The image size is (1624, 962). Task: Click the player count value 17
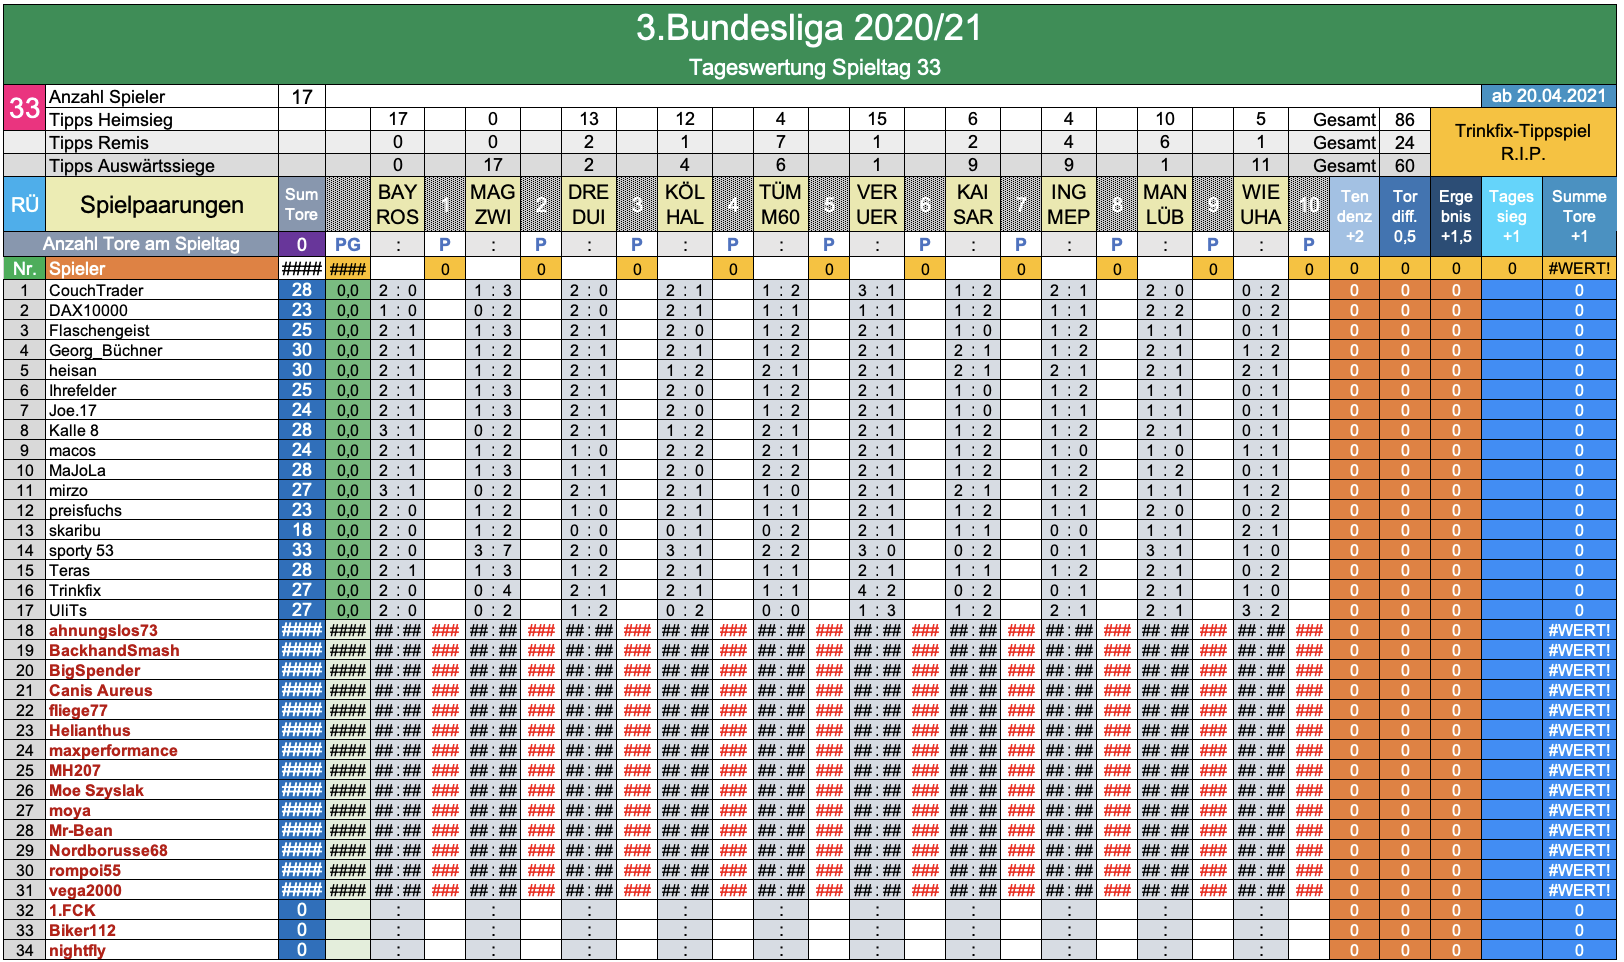pos(302,97)
